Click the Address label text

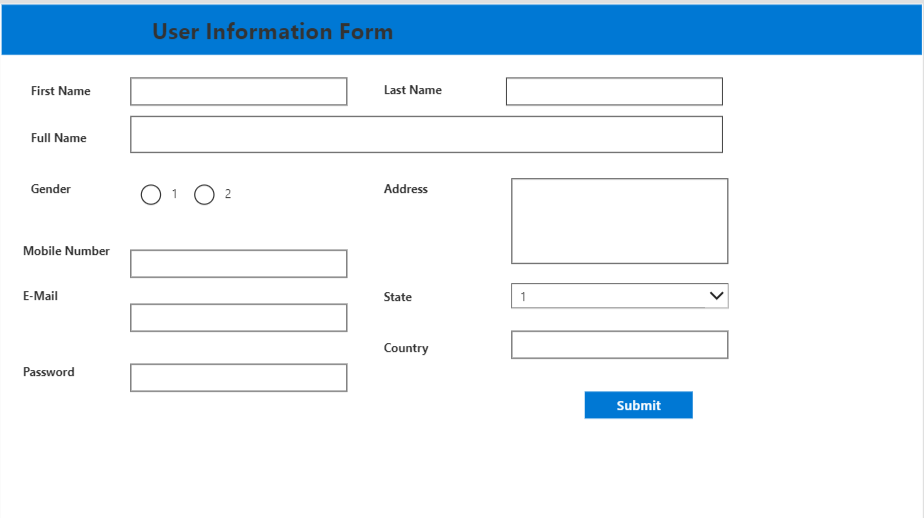coord(405,189)
